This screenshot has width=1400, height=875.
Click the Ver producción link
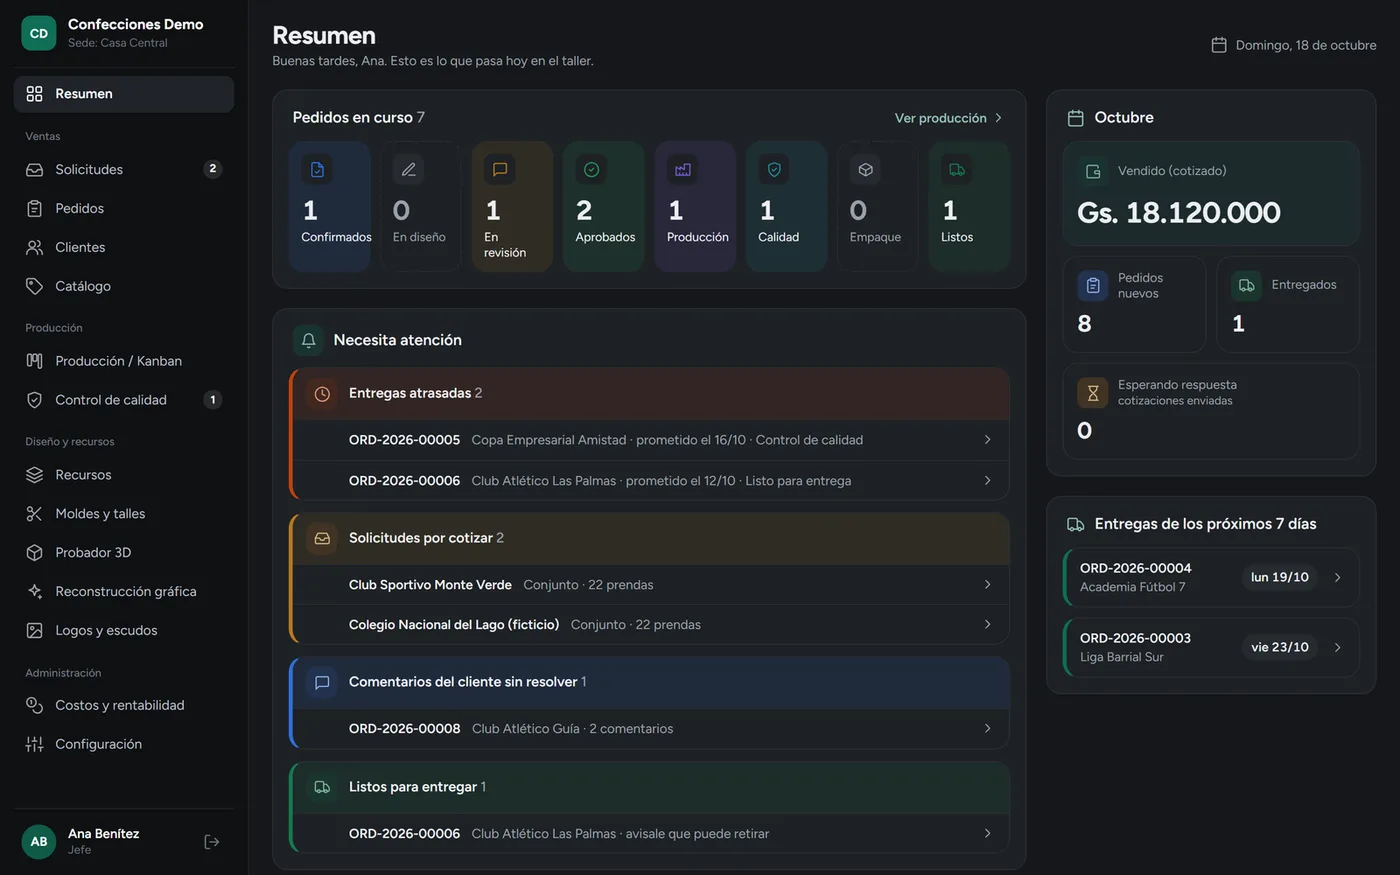tap(948, 118)
